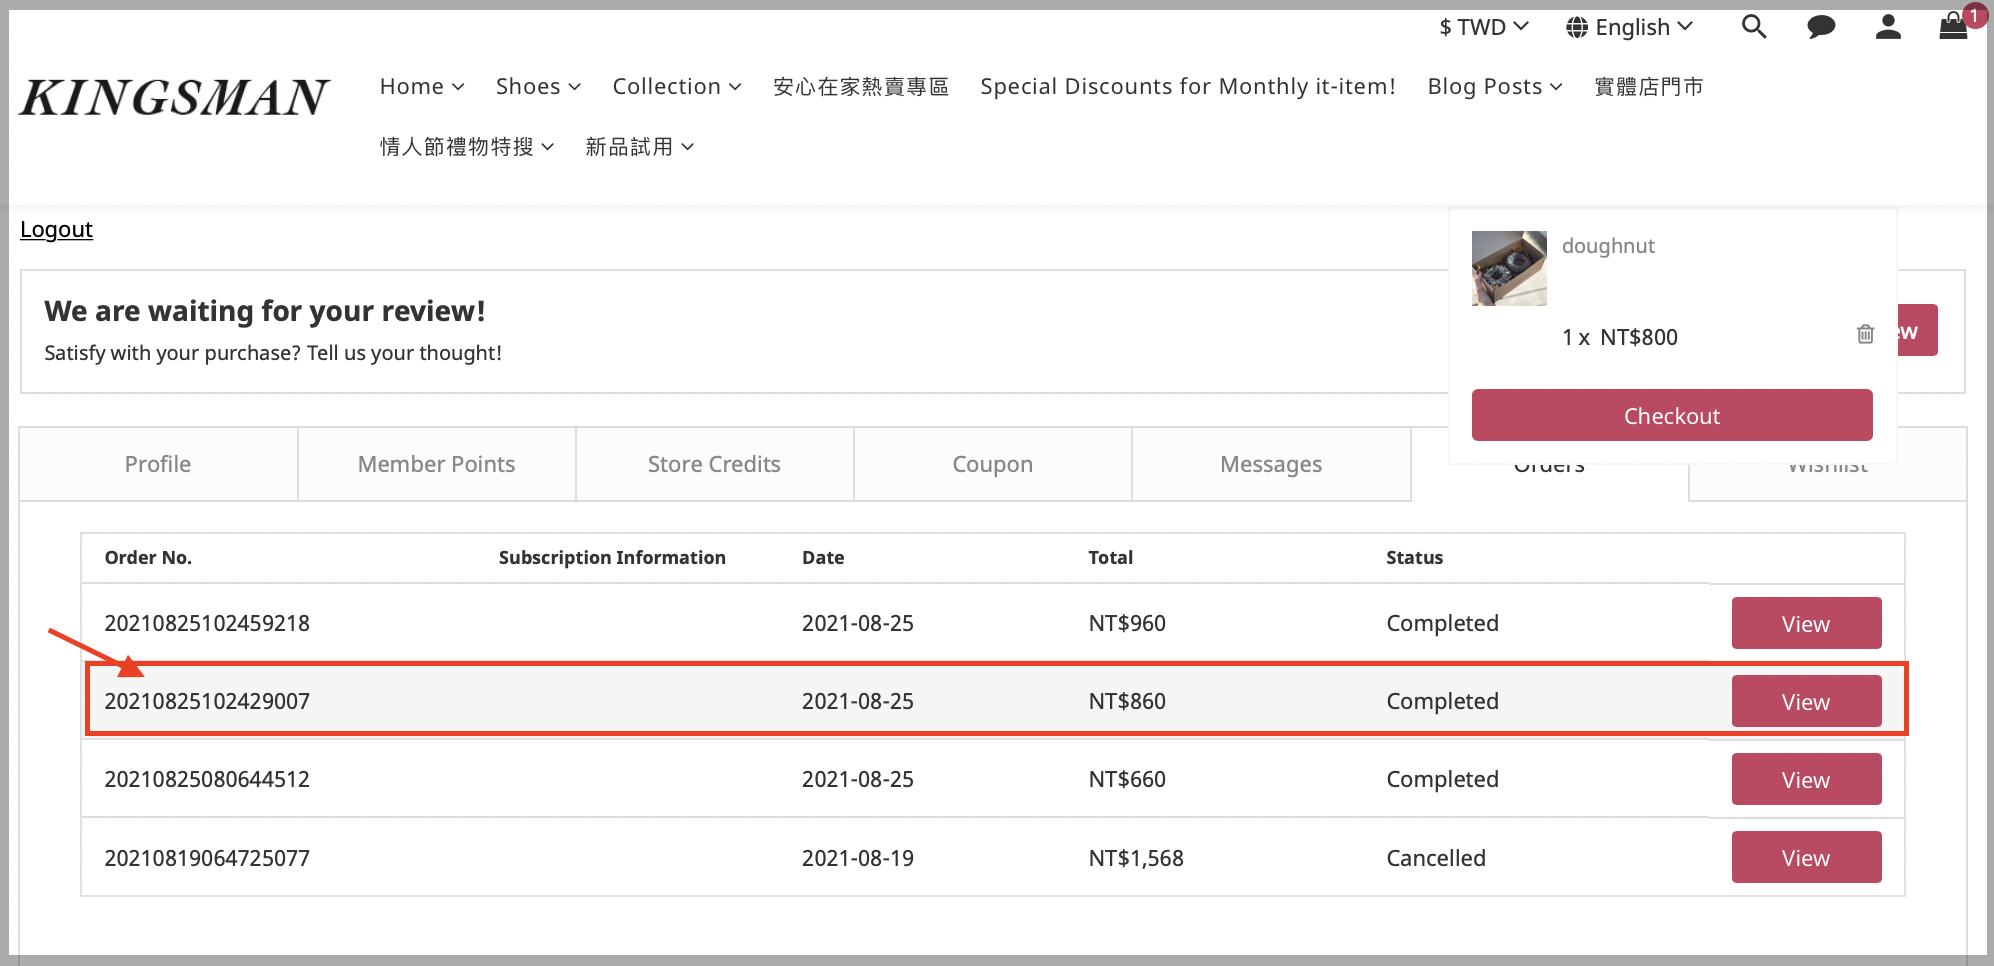Switch to the Store Credits tab
The image size is (1994, 966).
pyautogui.click(x=714, y=464)
